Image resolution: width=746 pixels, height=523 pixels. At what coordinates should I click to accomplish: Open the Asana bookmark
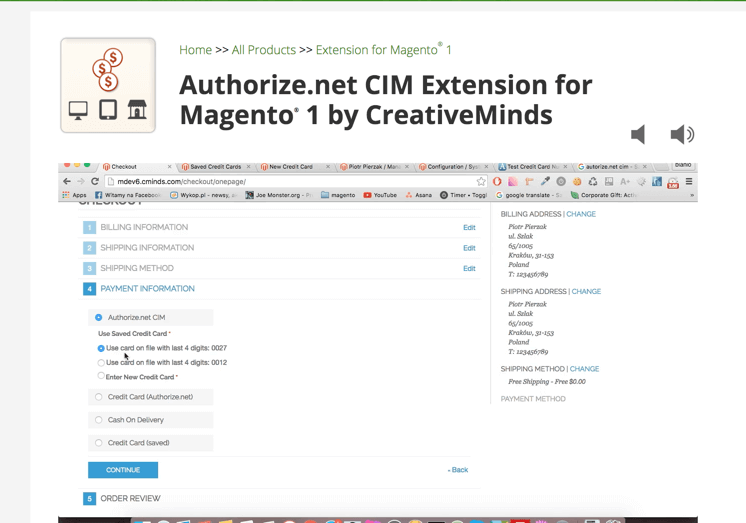click(418, 195)
